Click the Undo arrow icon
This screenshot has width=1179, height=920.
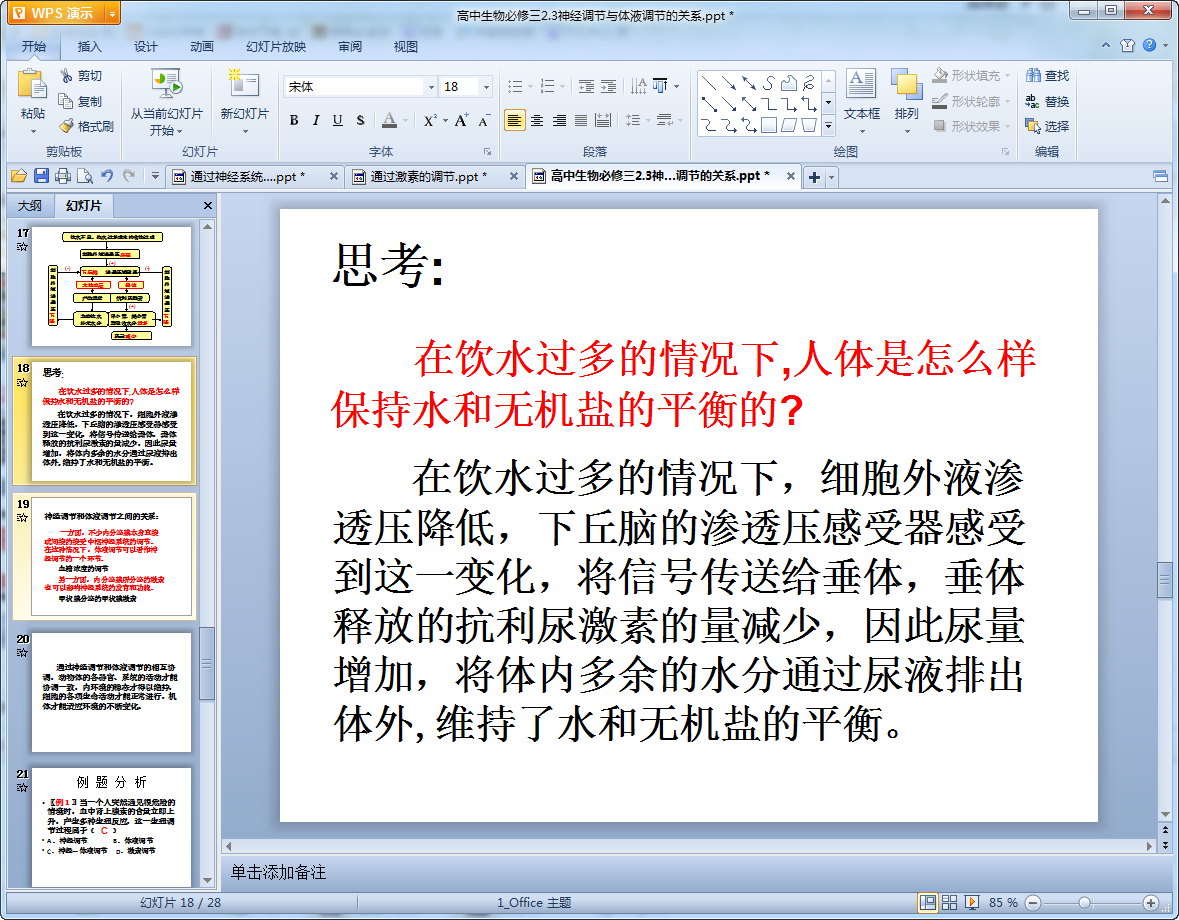tap(107, 176)
